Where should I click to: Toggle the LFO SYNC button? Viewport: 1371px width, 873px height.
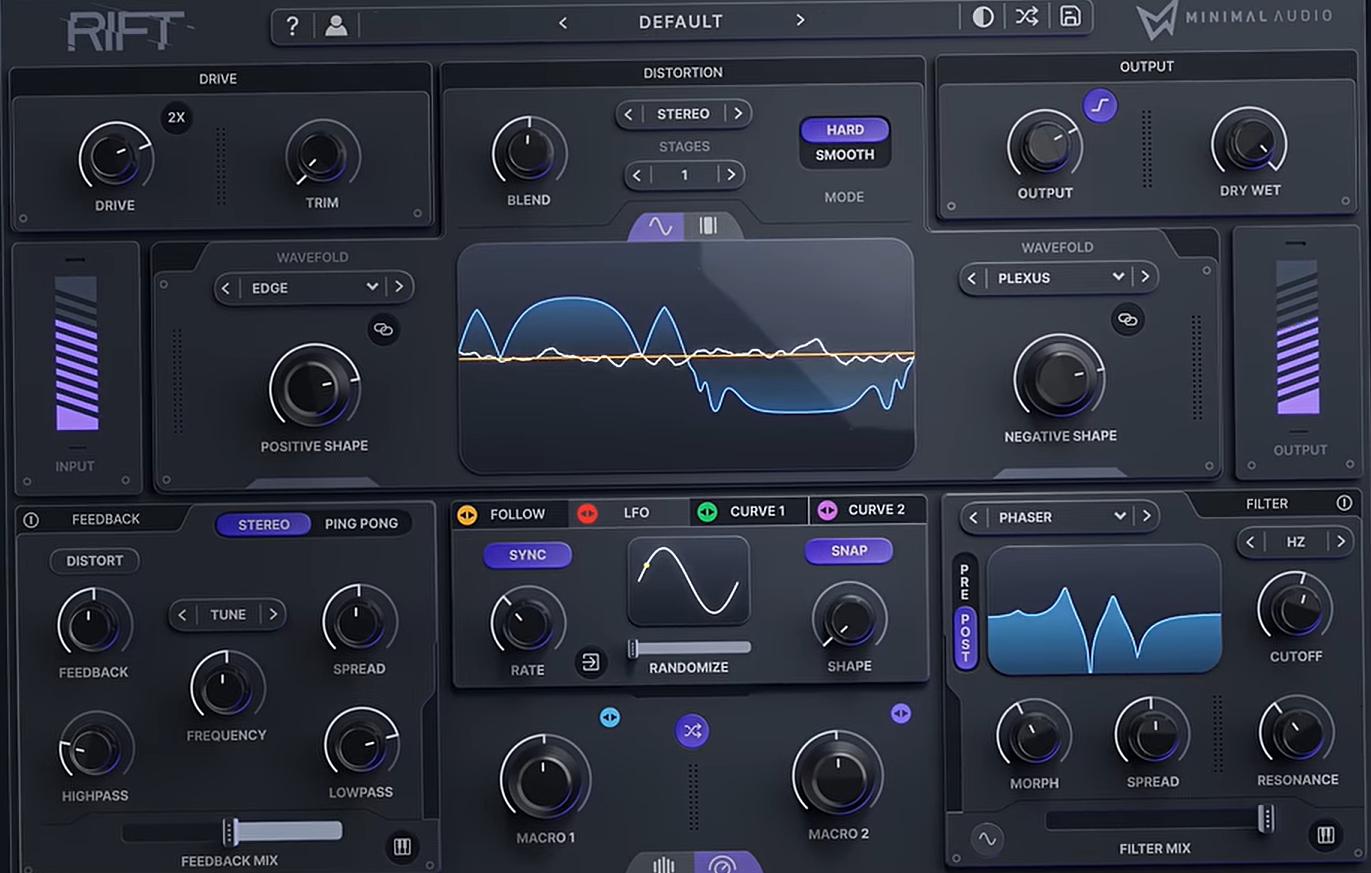pos(527,555)
